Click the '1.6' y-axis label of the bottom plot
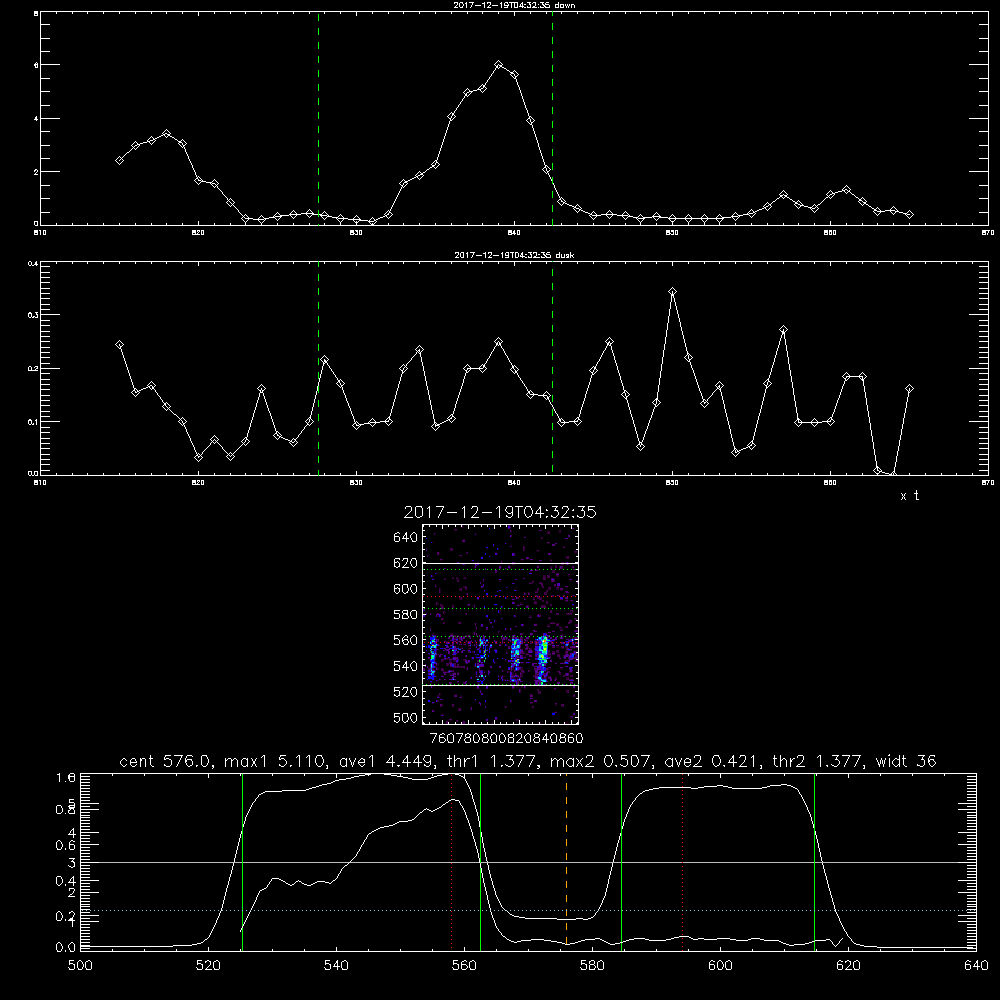The width and height of the screenshot is (1000, 1000). (x=66, y=777)
